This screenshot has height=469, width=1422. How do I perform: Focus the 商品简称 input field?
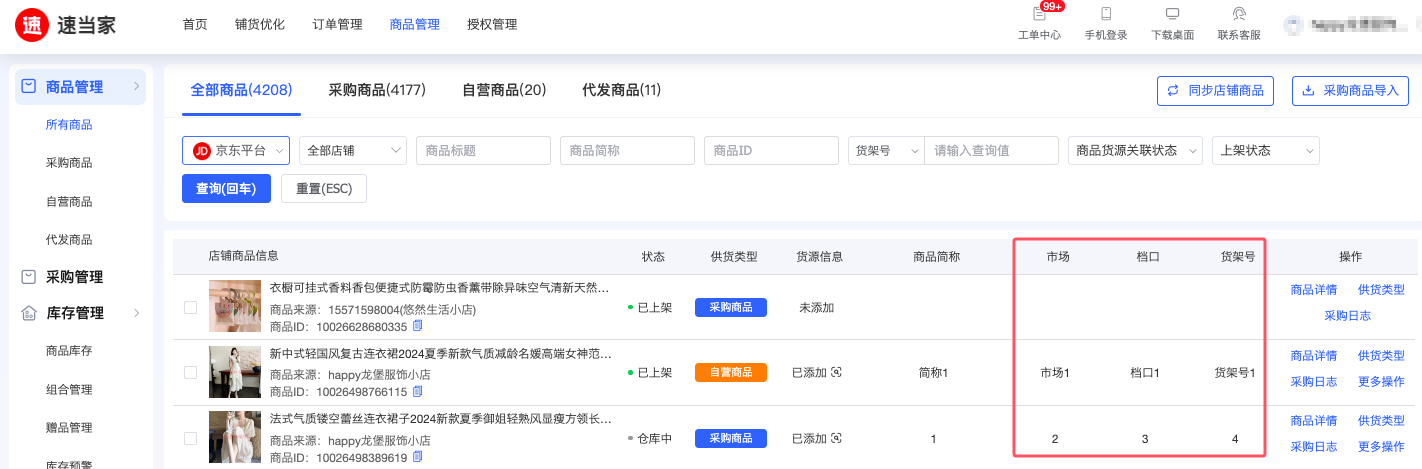[627, 151]
